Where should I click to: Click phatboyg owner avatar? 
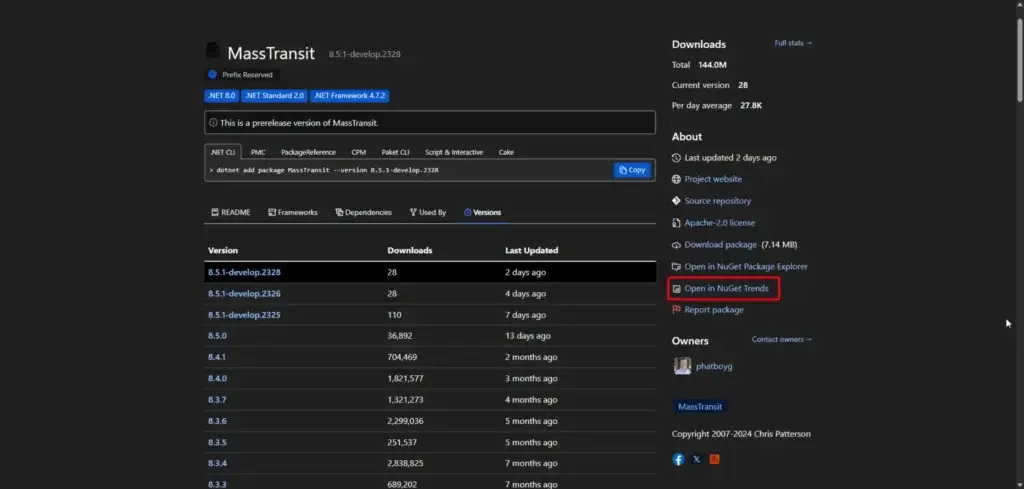[x=682, y=366]
